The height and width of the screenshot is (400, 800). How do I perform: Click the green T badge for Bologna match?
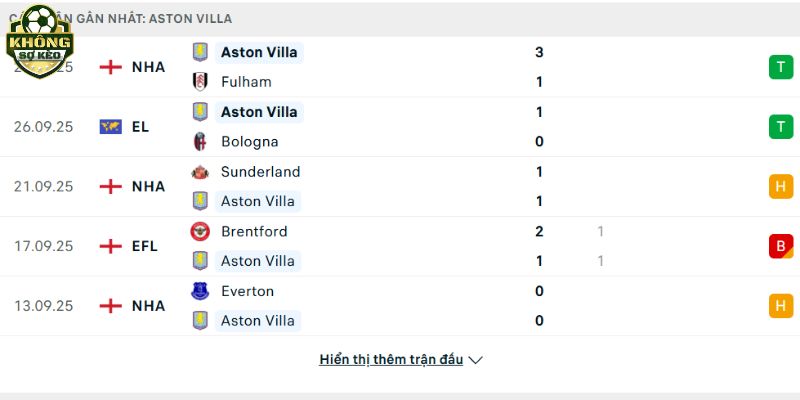click(x=780, y=127)
